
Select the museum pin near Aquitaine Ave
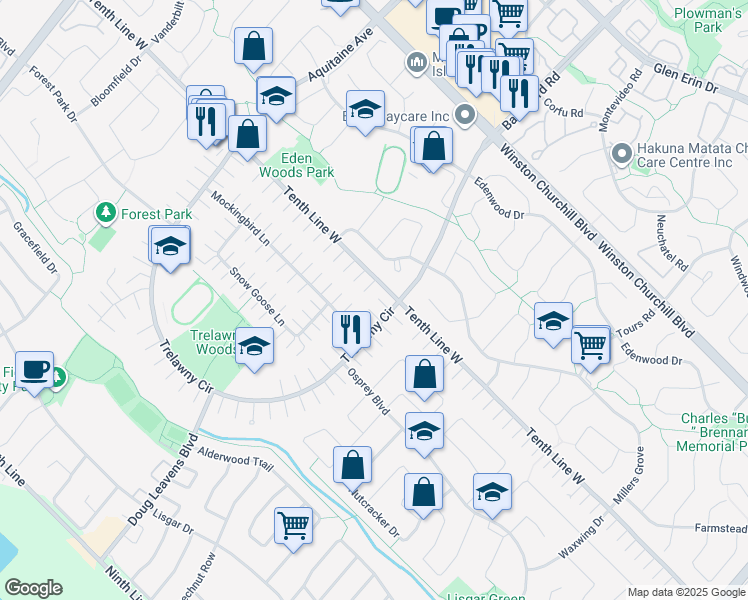click(416, 64)
